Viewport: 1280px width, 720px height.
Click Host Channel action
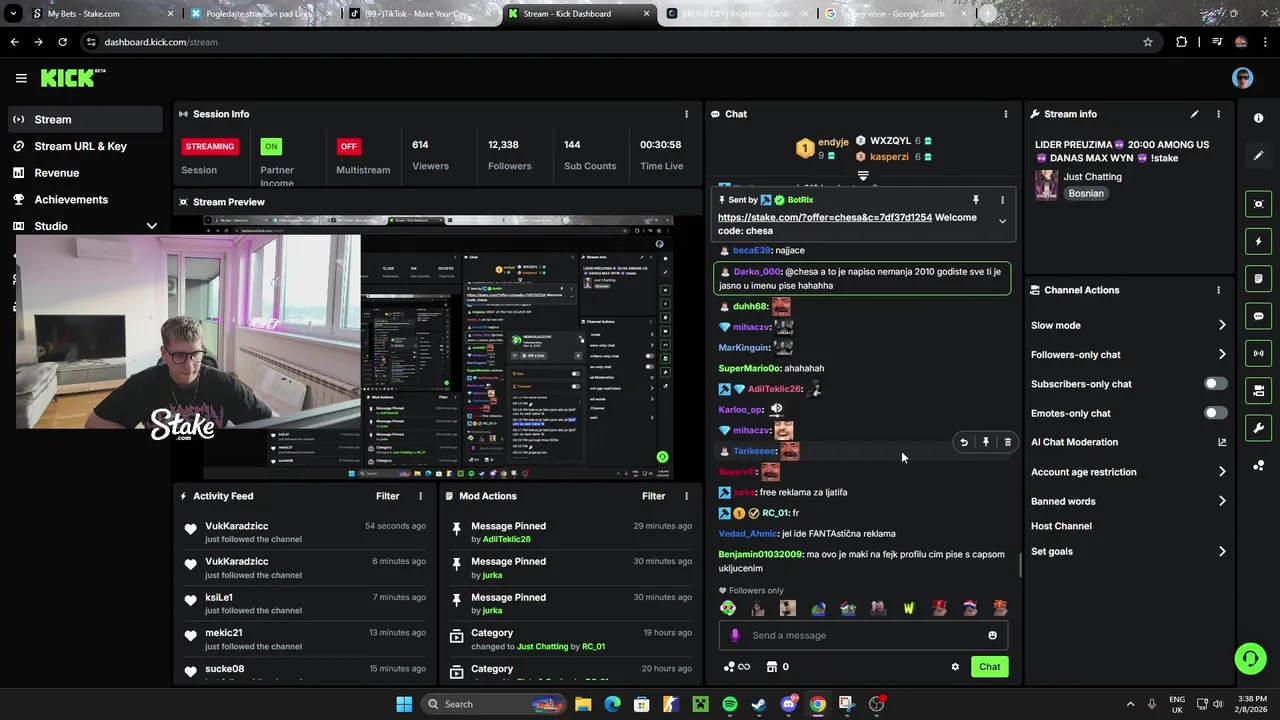1061,526
